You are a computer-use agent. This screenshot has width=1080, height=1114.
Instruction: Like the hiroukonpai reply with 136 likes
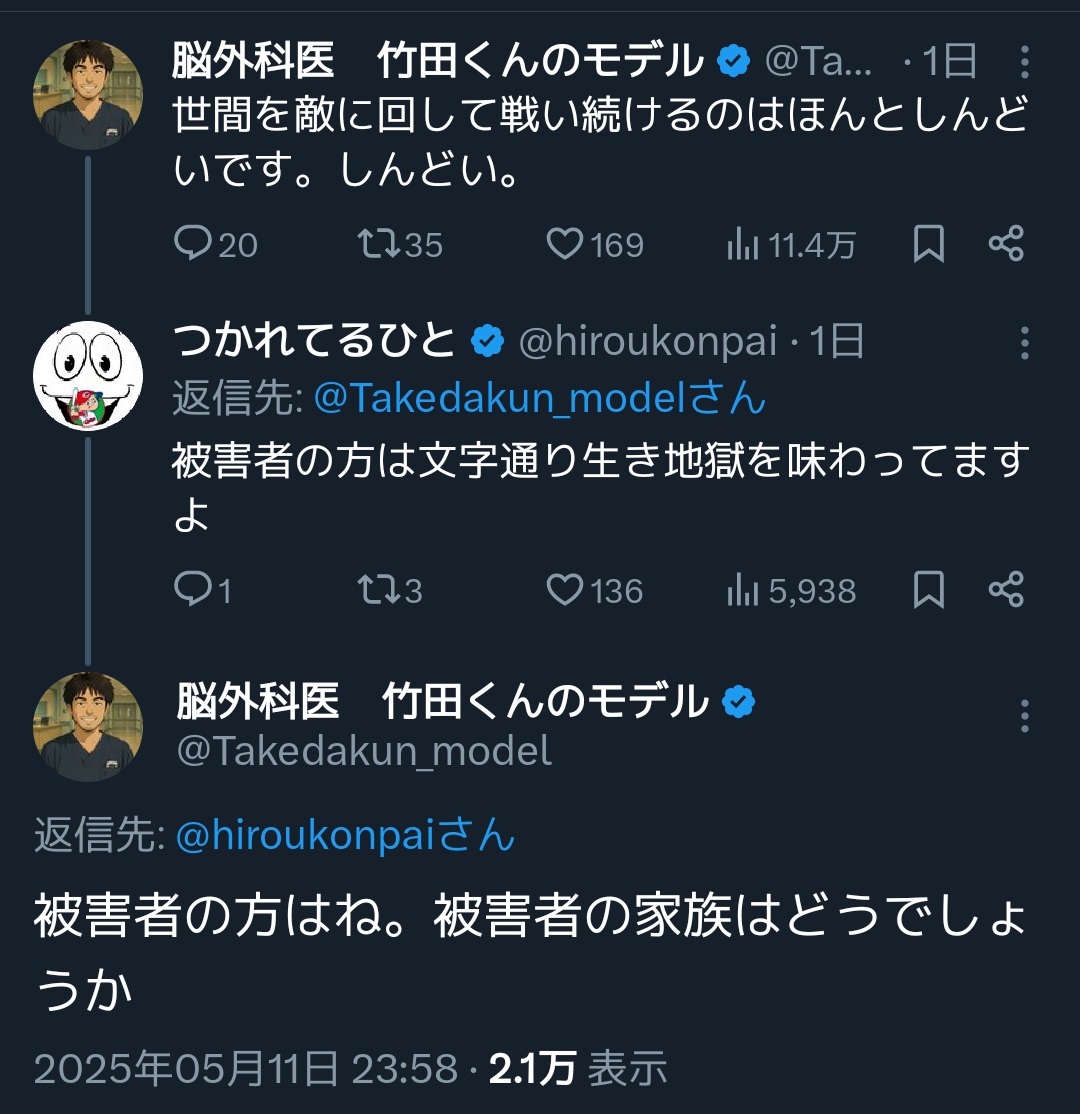(566, 590)
